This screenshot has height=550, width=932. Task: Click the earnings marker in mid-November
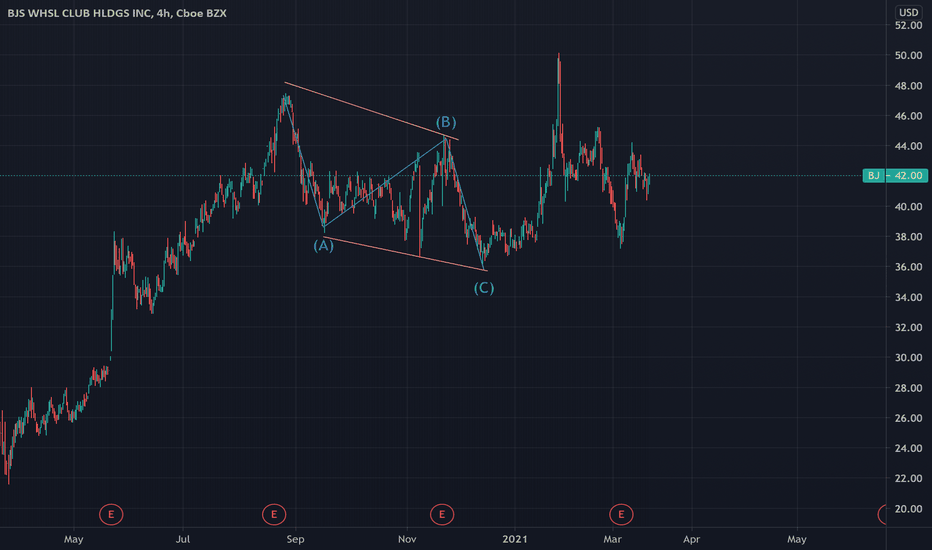442,514
